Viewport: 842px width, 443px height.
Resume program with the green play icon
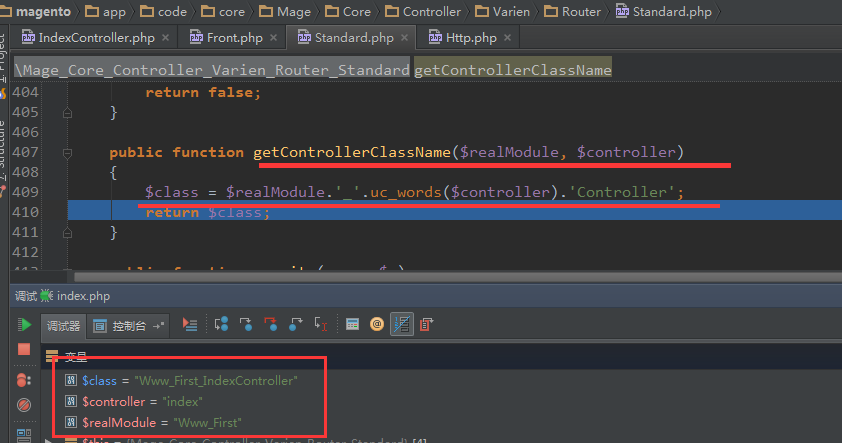click(x=24, y=325)
